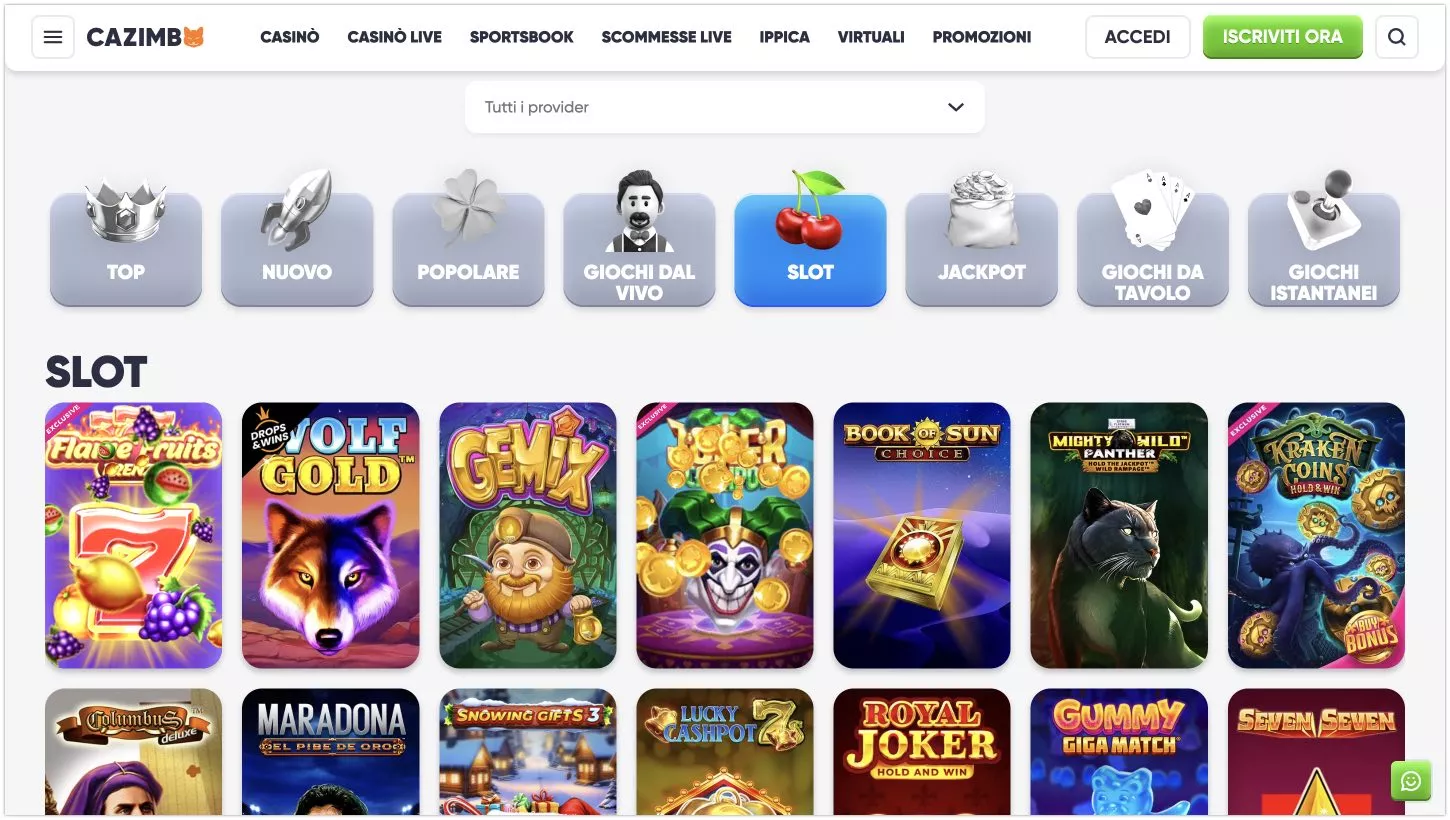The image size is (1450, 820).
Task: Open the PROMOZIONI menu item
Action: point(982,37)
